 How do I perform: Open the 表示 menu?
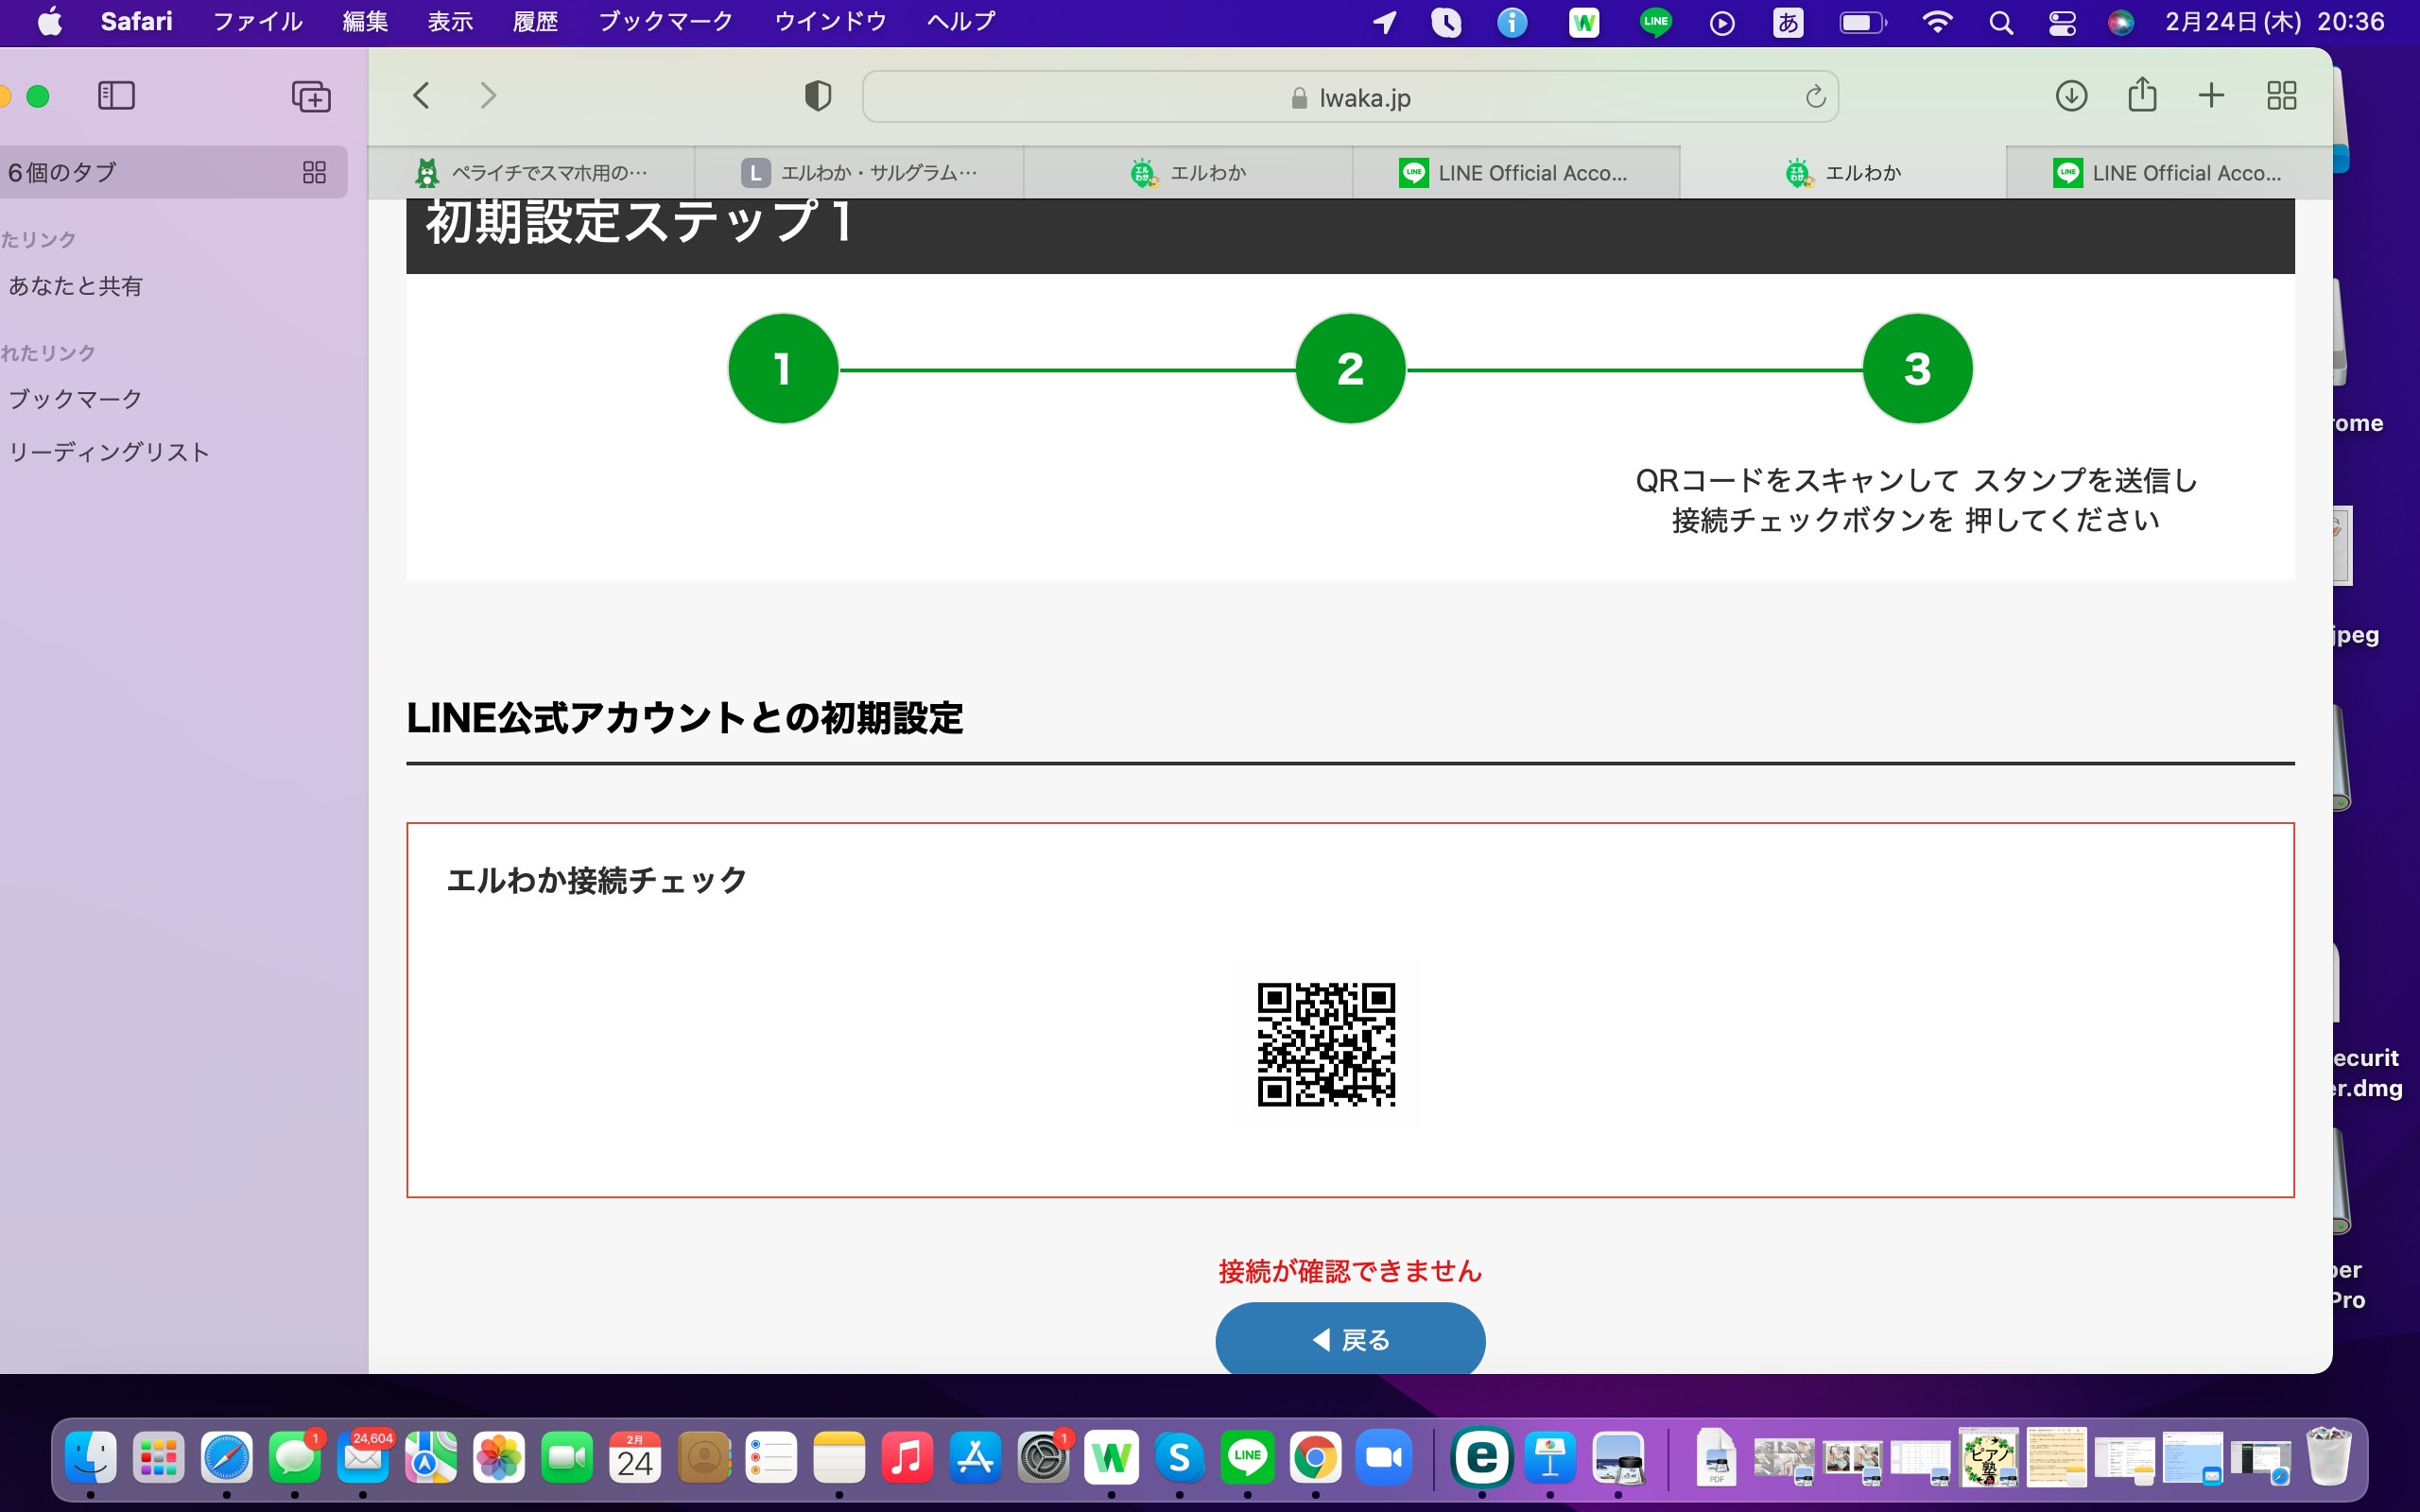(450, 21)
